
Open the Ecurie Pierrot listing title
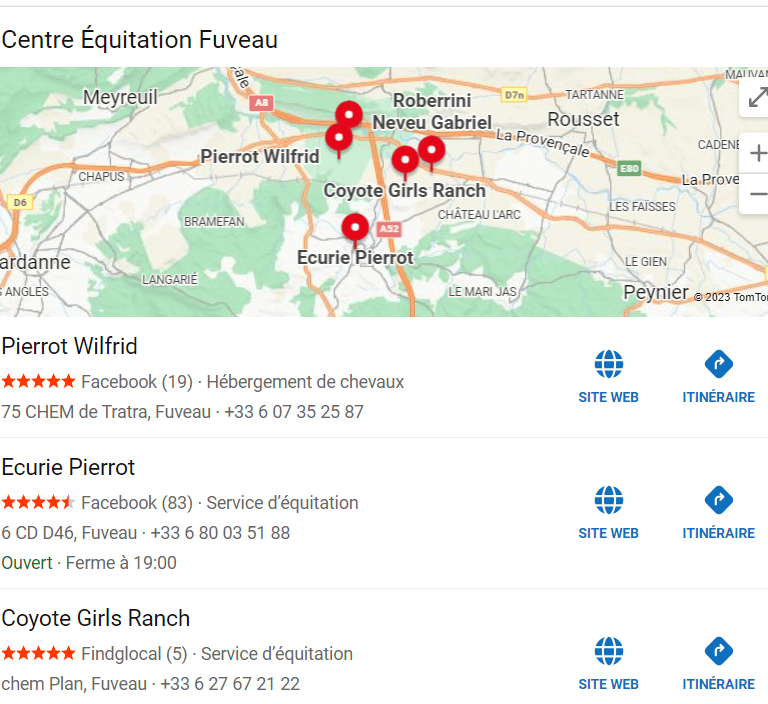68,467
